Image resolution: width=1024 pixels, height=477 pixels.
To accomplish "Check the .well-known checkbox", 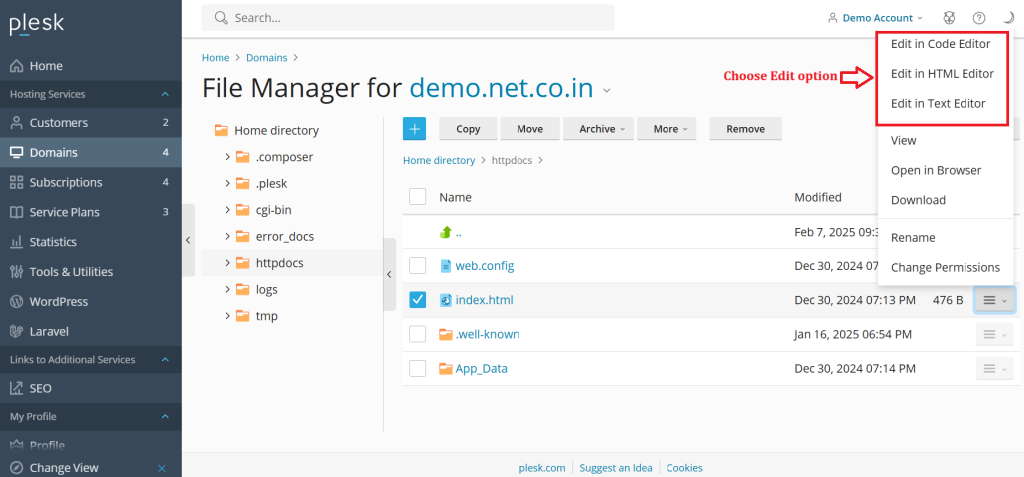I will tap(417, 334).
